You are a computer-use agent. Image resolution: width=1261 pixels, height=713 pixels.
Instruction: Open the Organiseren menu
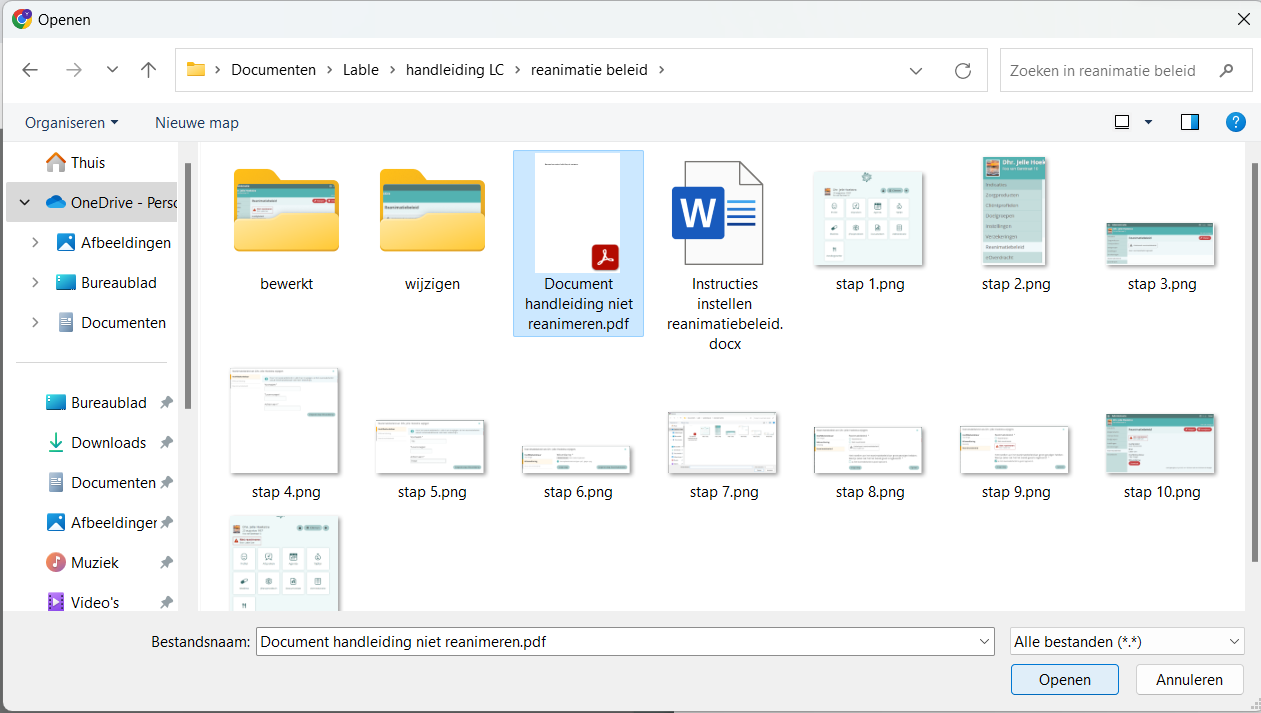(x=71, y=122)
